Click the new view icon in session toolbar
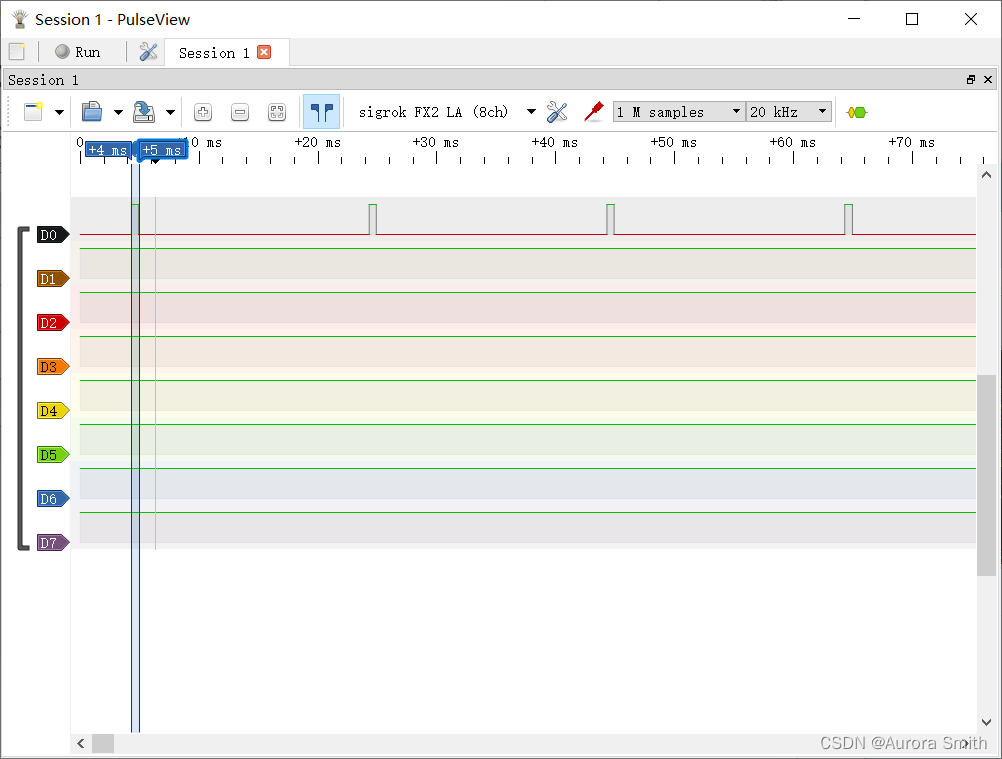This screenshot has width=1002, height=759. [33, 112]
